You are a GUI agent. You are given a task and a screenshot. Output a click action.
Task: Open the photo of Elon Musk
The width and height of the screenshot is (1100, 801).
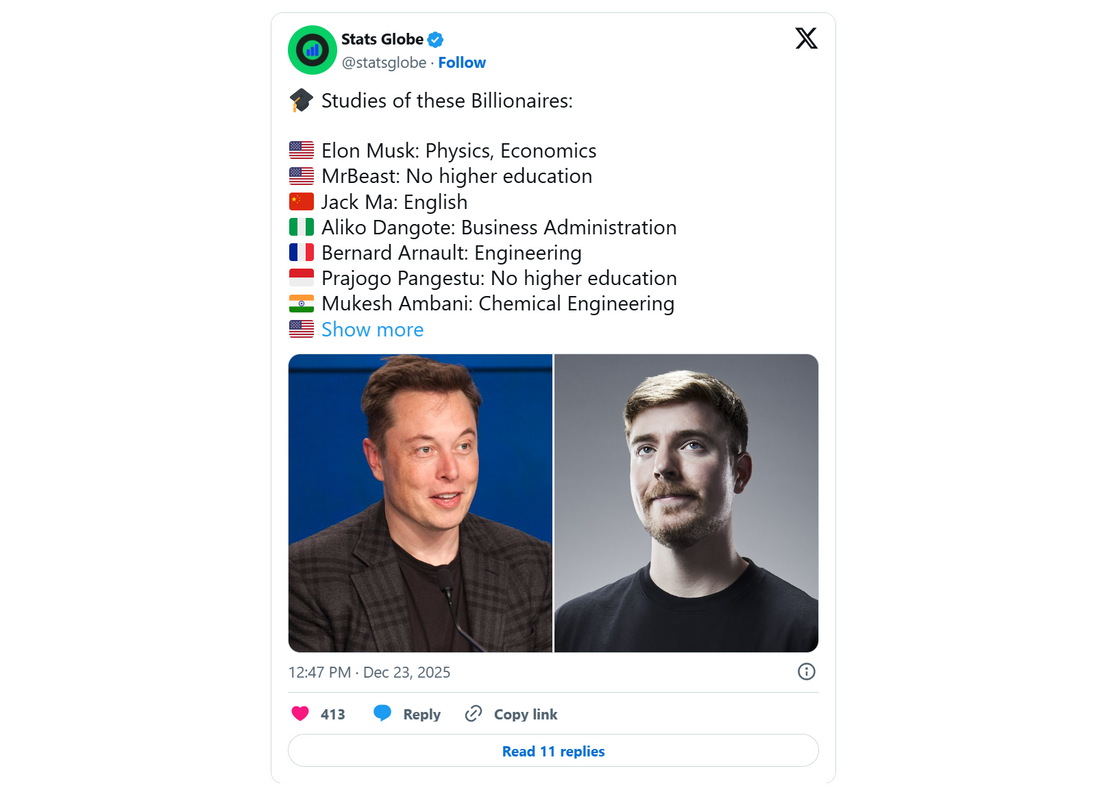point(420,502)
